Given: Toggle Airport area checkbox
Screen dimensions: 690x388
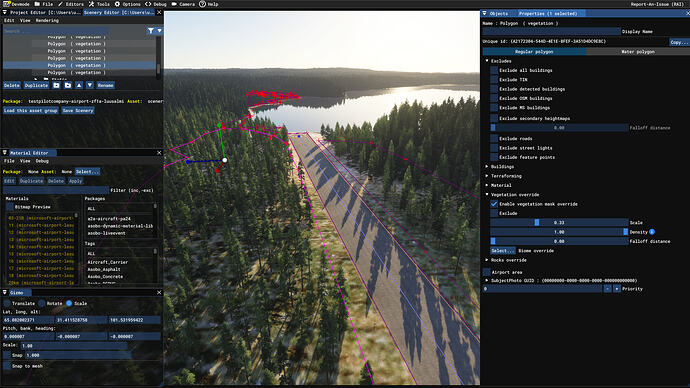Looking at the screenshot, I should pos(486,272).
